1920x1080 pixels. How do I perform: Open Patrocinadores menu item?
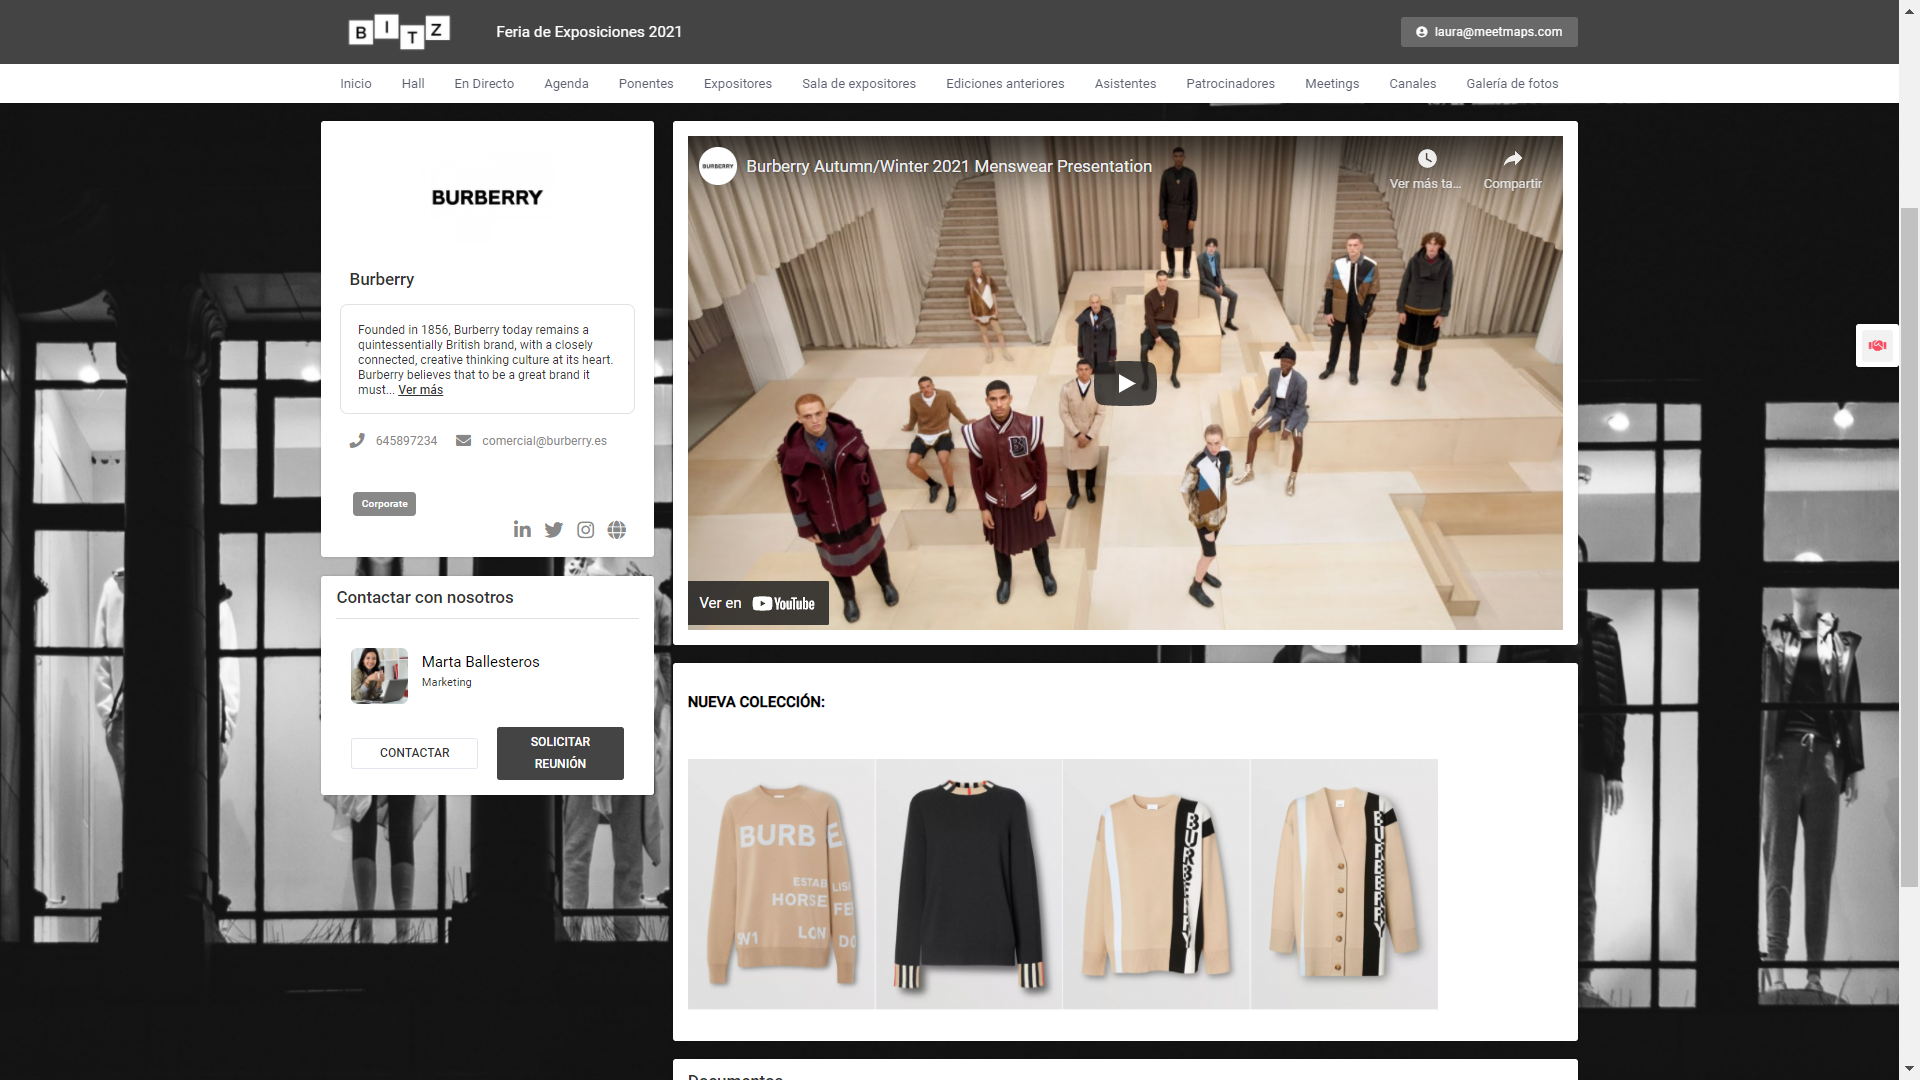(x=1230, y=84)
